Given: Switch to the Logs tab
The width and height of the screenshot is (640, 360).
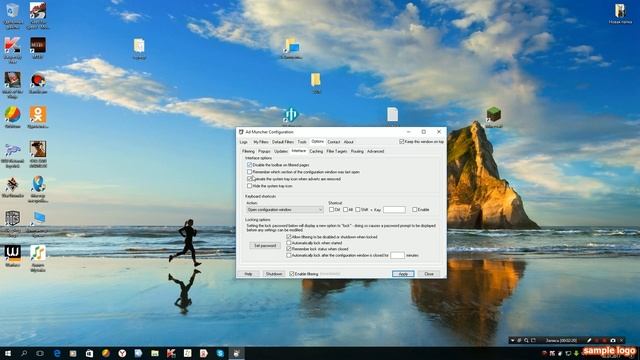Looking at the screenshot, I should pyautogui.click(x=244, y=142).
